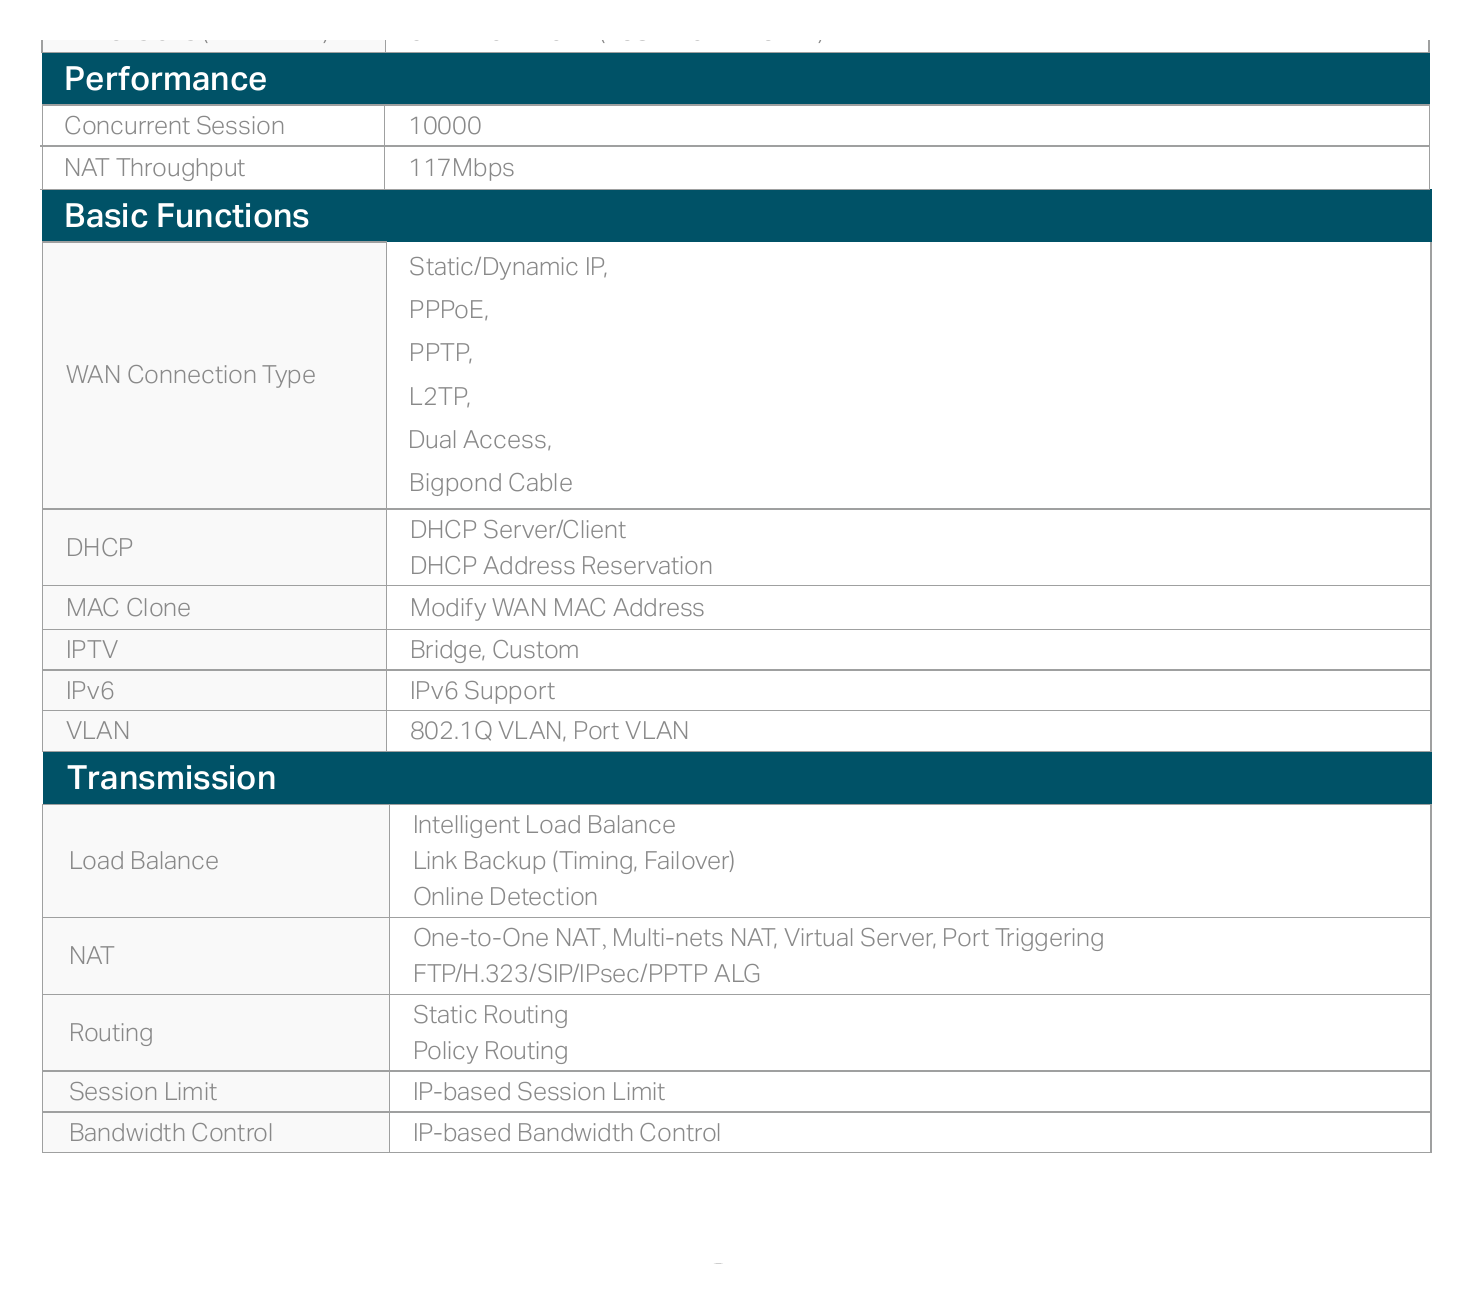Select the Policy Routing entry
This screenshot has height=1304, width=1472.
[x=490, y=1051]
